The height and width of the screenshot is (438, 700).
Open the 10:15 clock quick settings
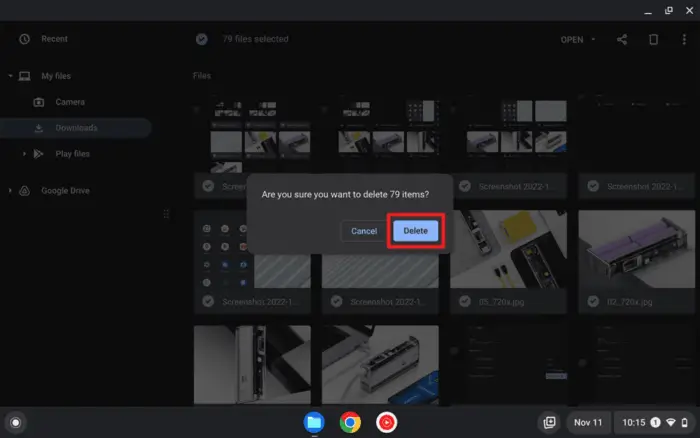click(x=633, y=422)
